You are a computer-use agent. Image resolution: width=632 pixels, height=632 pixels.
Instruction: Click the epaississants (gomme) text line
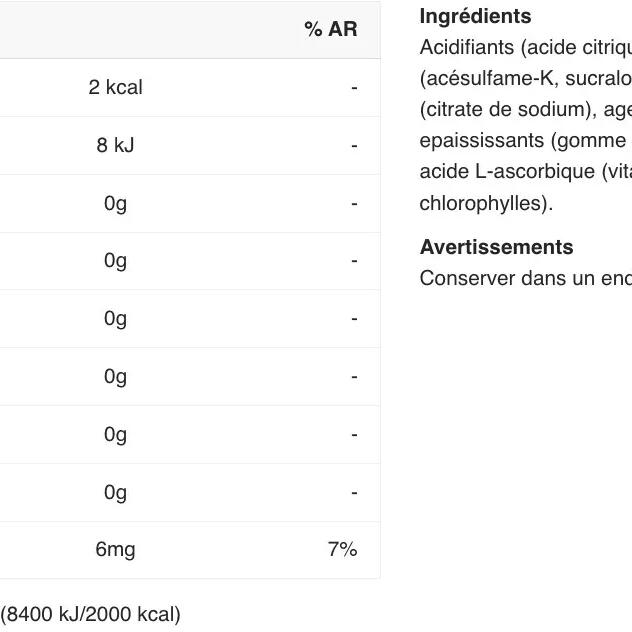525,140
